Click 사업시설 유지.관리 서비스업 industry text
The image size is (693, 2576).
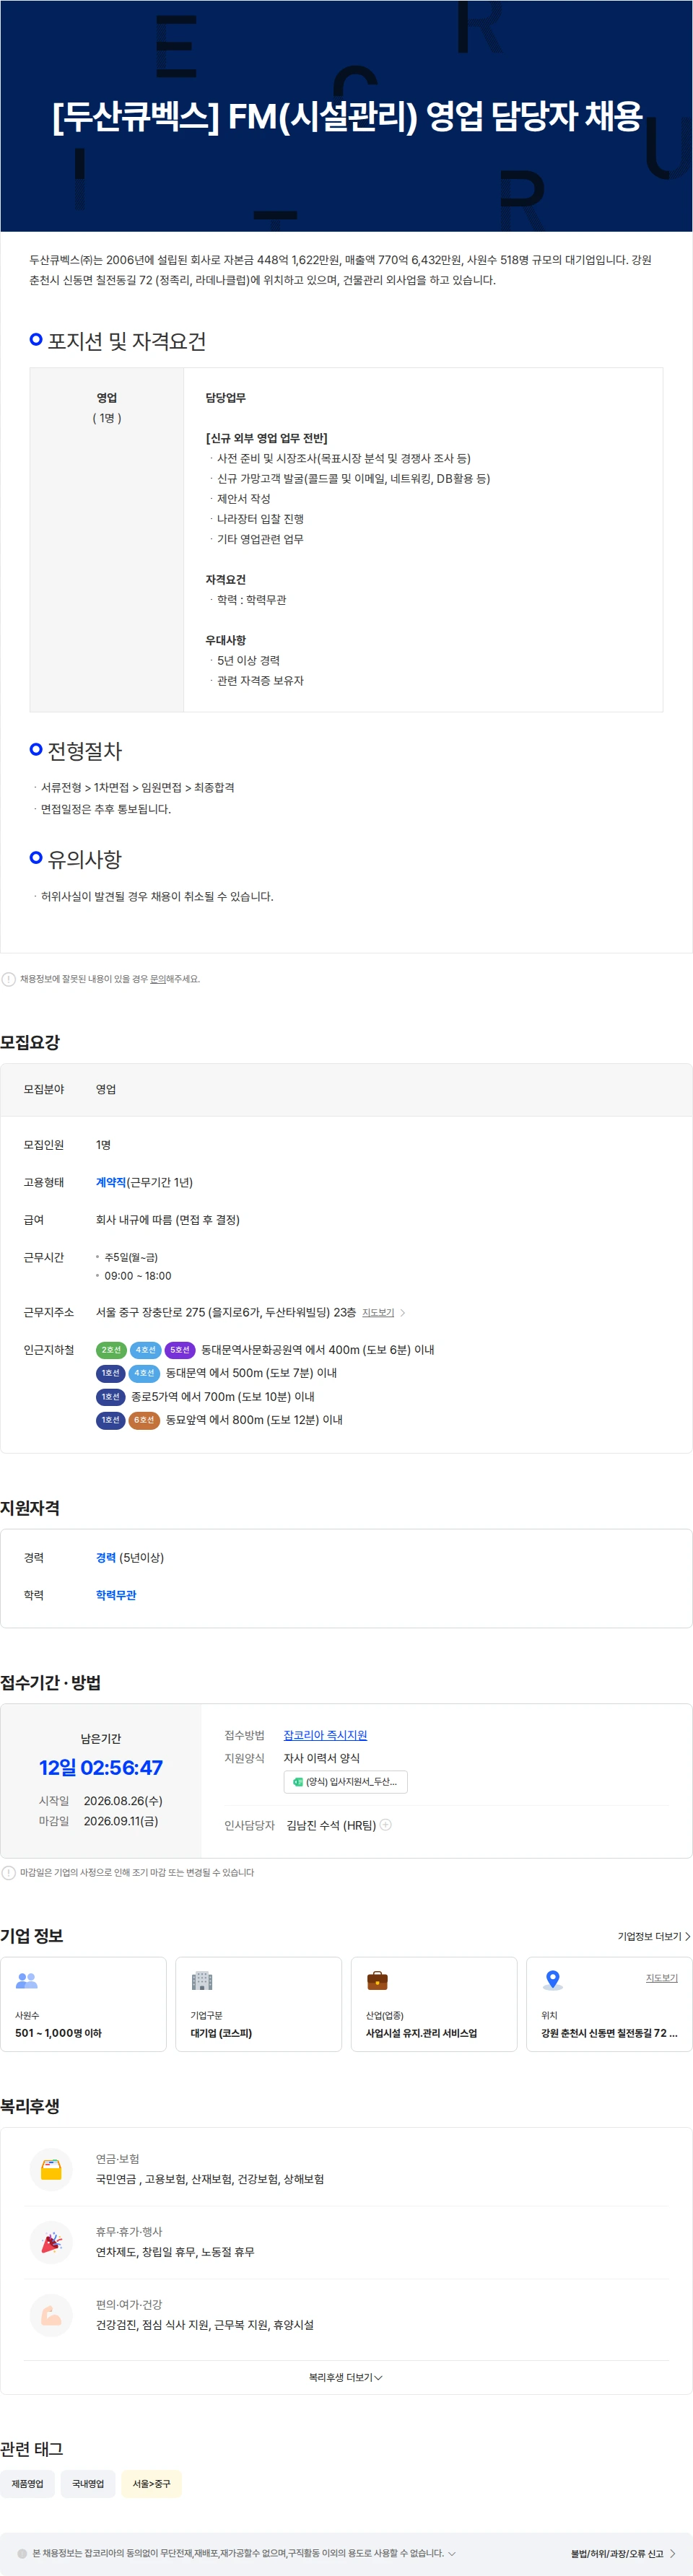pyautogui.click(x=421, y=2033)
